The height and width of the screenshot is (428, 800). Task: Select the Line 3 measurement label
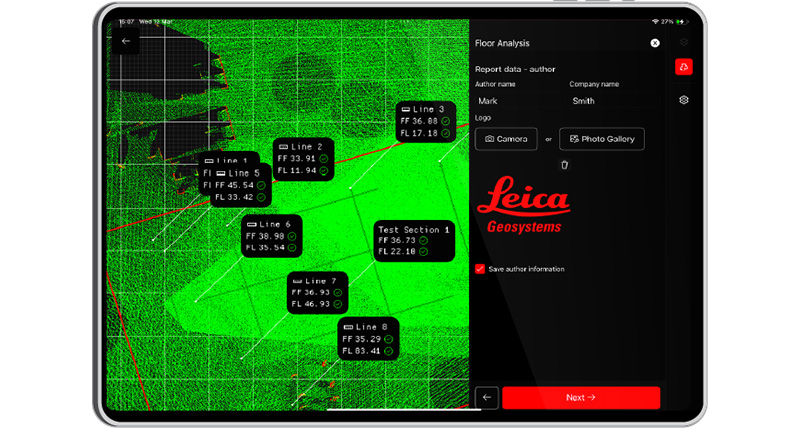pos(426,121)
